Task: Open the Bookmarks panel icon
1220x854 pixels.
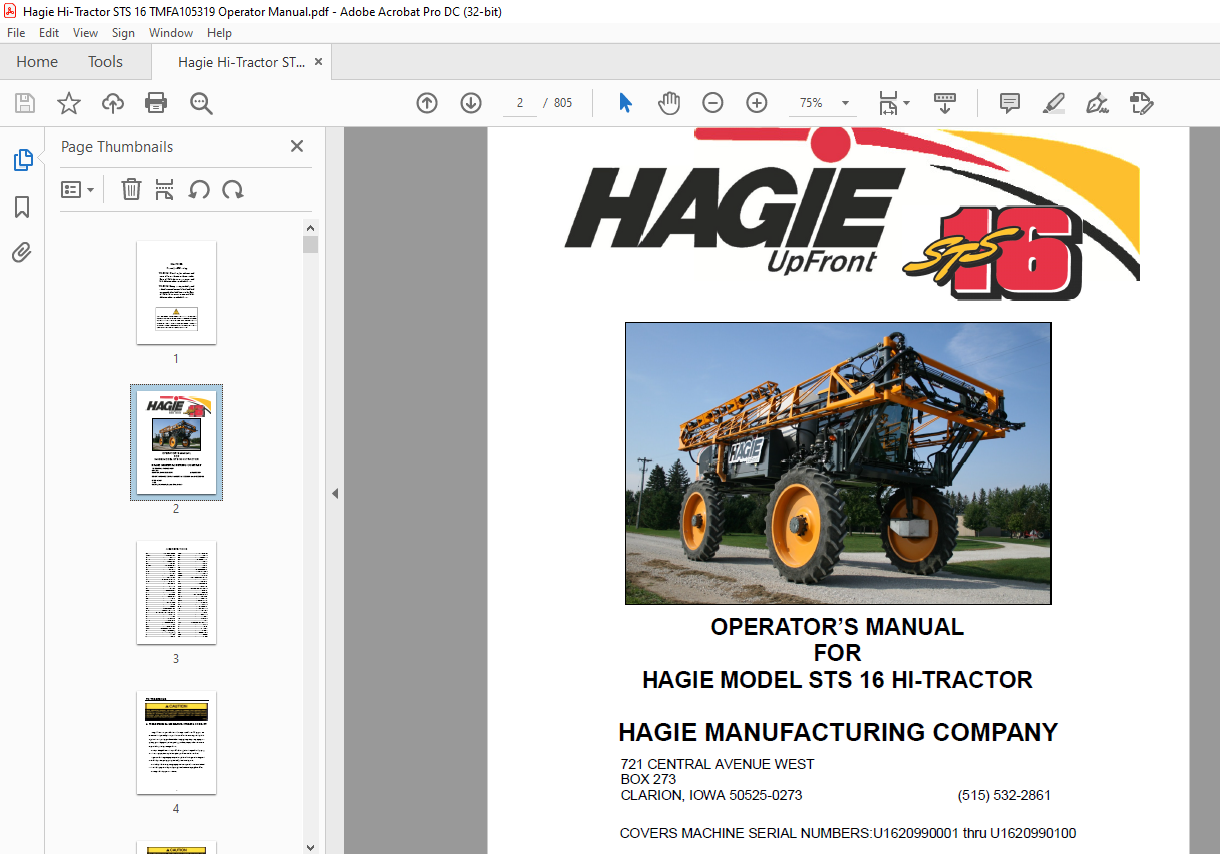Action: (x=22, y=207)
